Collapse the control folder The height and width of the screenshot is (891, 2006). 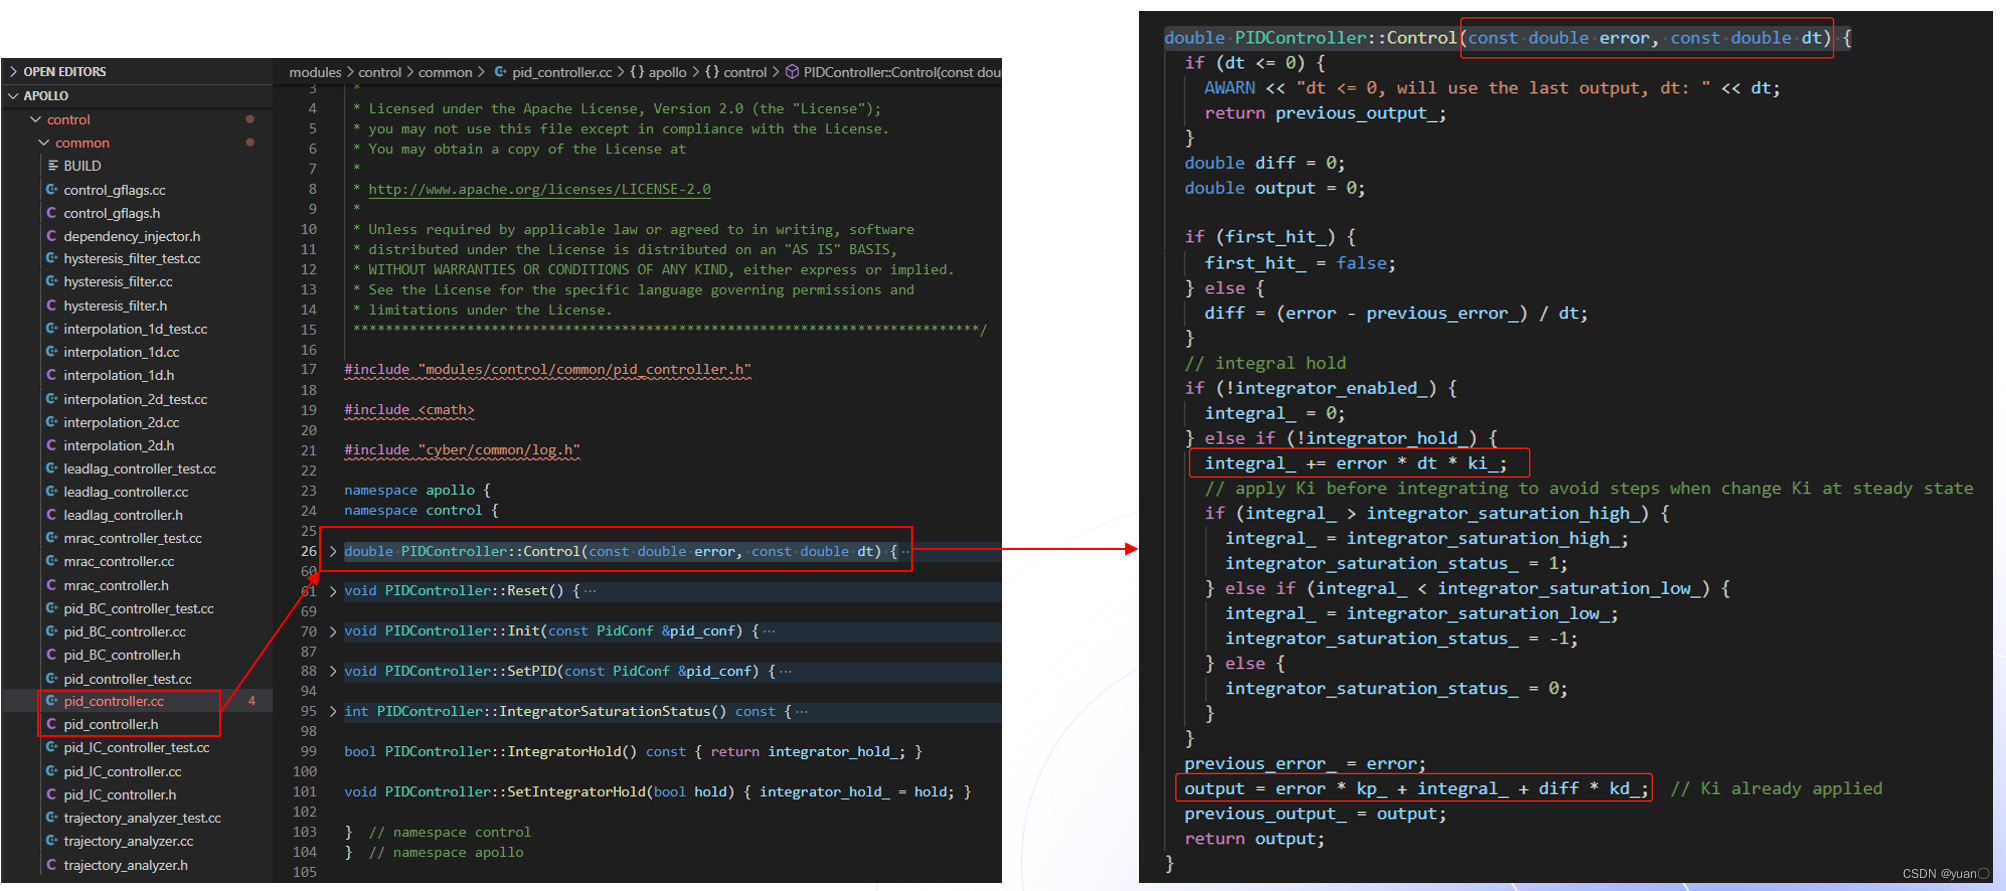(68, 120)
